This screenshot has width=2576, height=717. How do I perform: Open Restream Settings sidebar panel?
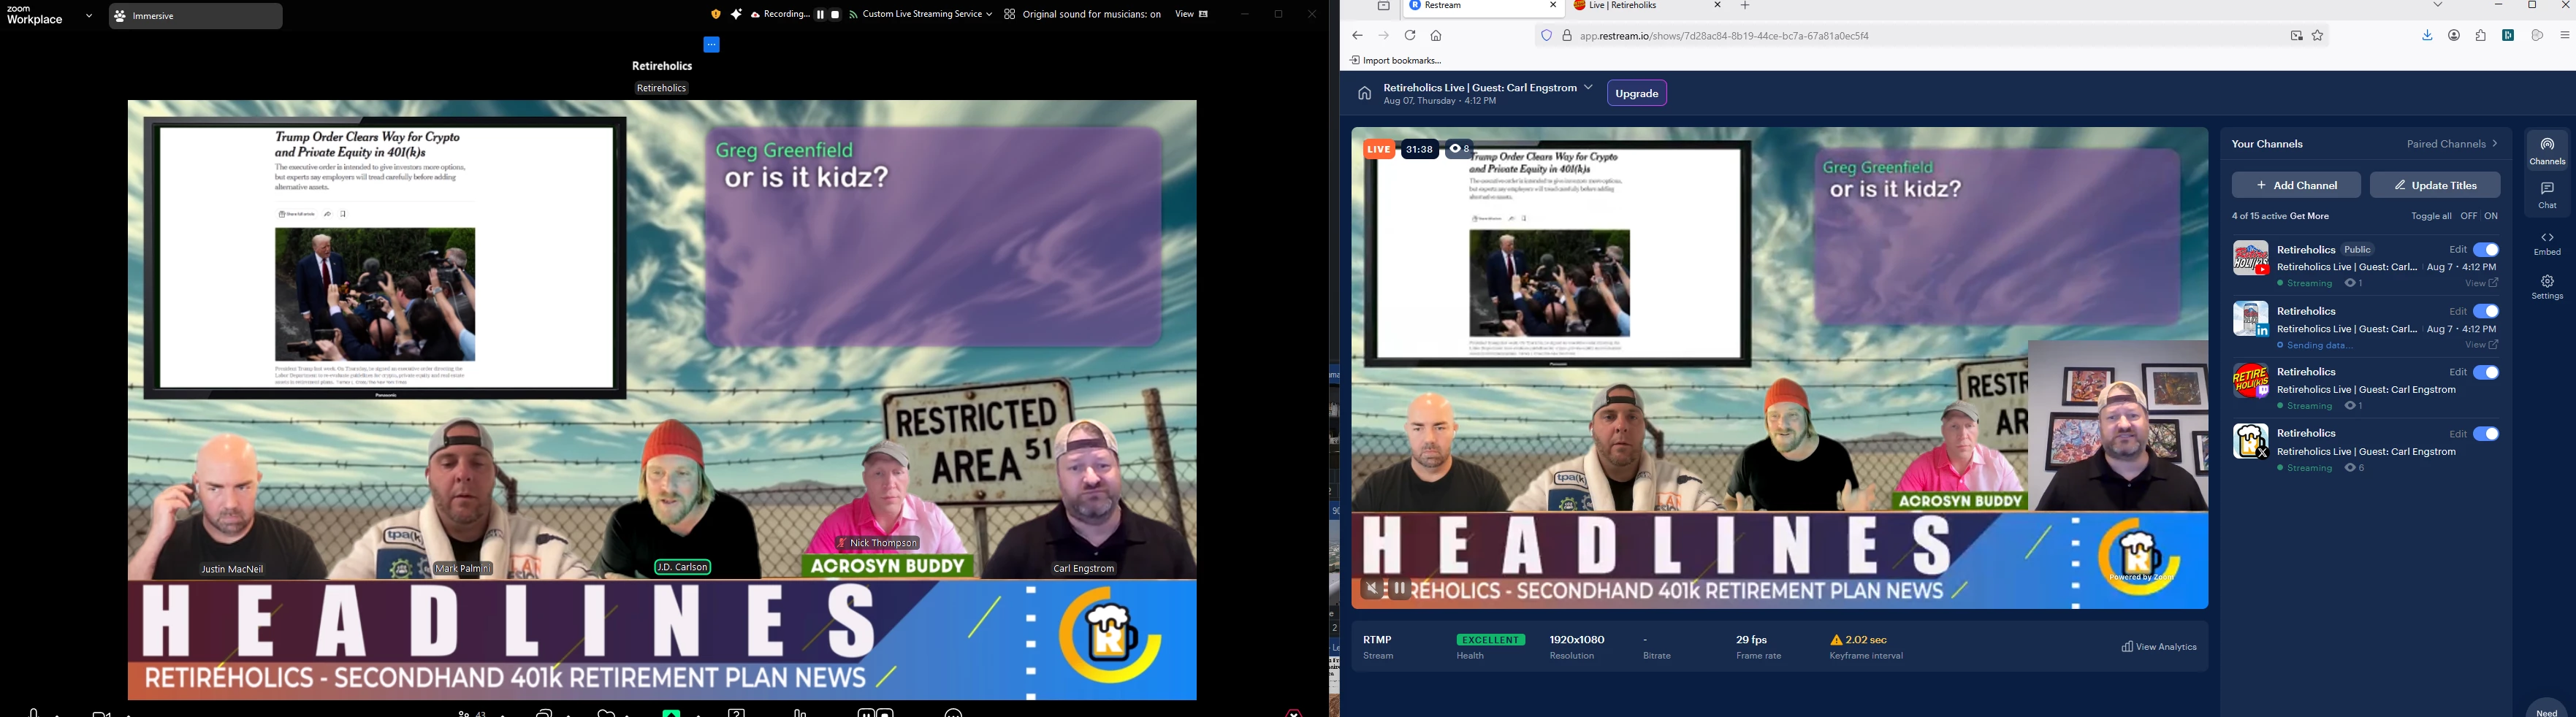tap(2546, 288)
